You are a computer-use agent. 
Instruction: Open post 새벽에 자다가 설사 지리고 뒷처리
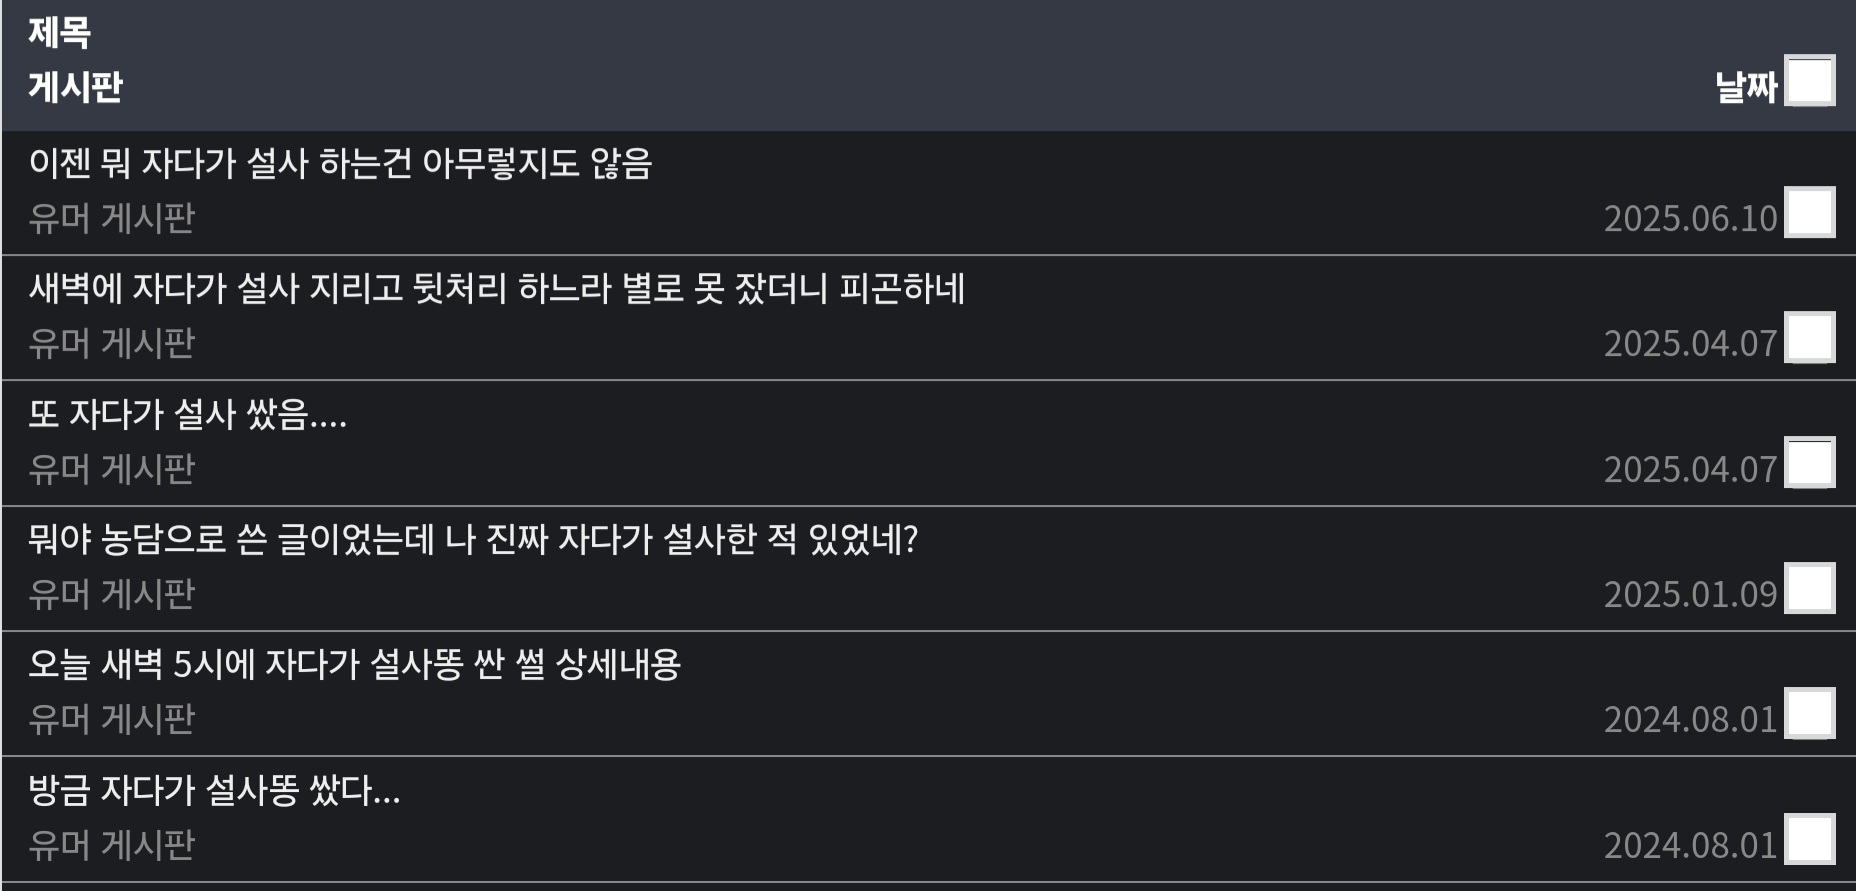497,288
